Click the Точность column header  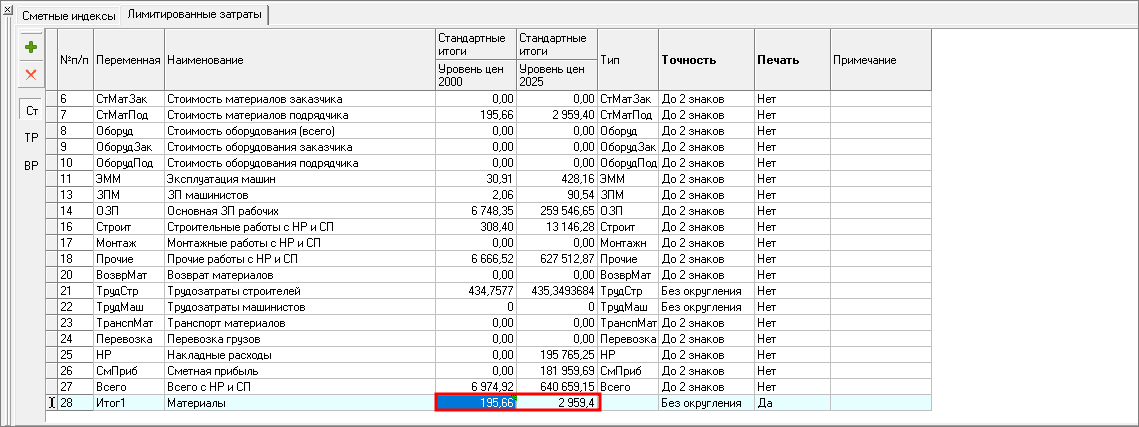[704, 60]
